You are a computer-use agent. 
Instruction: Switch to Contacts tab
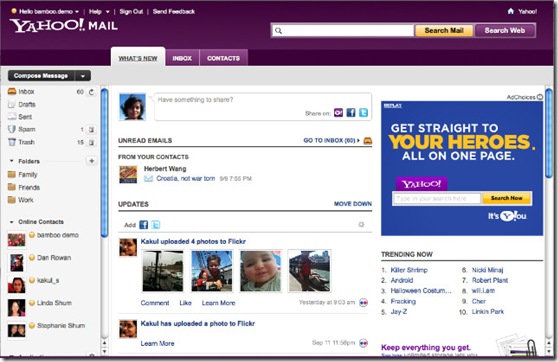(223, 58)
